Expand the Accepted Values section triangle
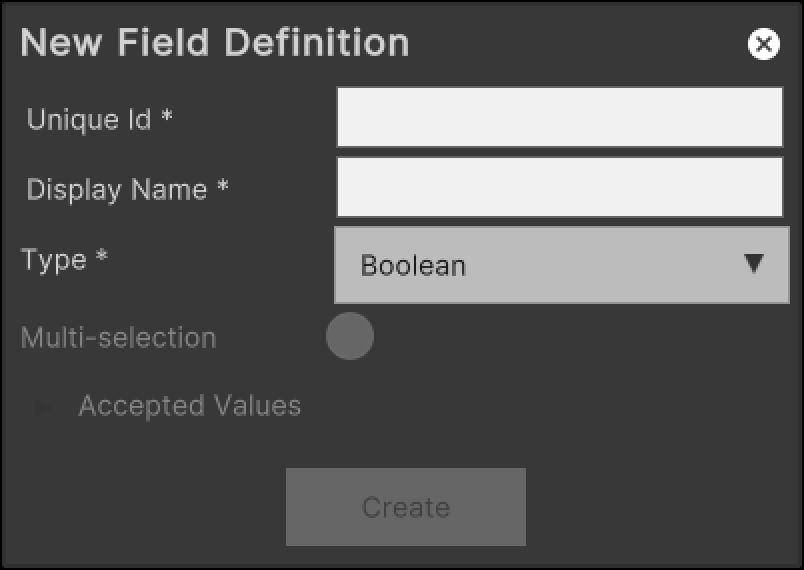The image size is (804, 570). (x=43, y=408)
